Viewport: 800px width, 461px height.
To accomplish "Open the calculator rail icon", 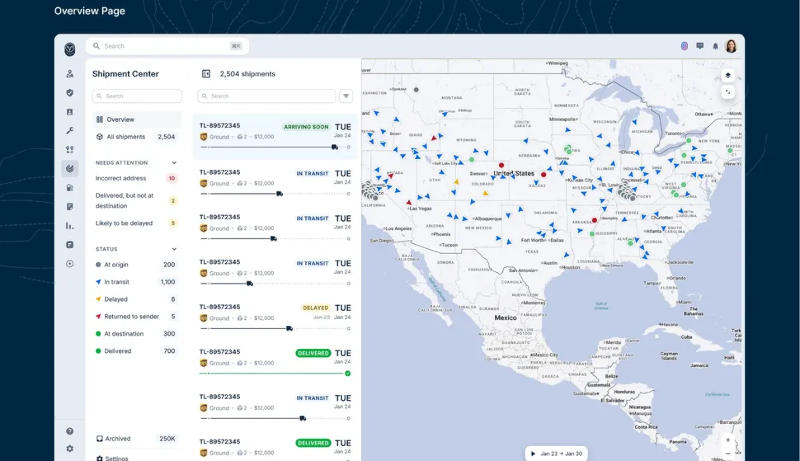I will click(70, 245).
